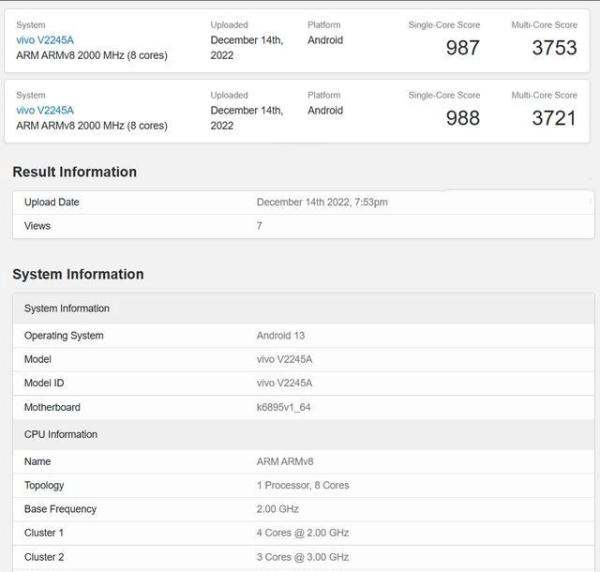
Task: Select the Motherboard value k6895v1_64
Action: pos(285,408)
